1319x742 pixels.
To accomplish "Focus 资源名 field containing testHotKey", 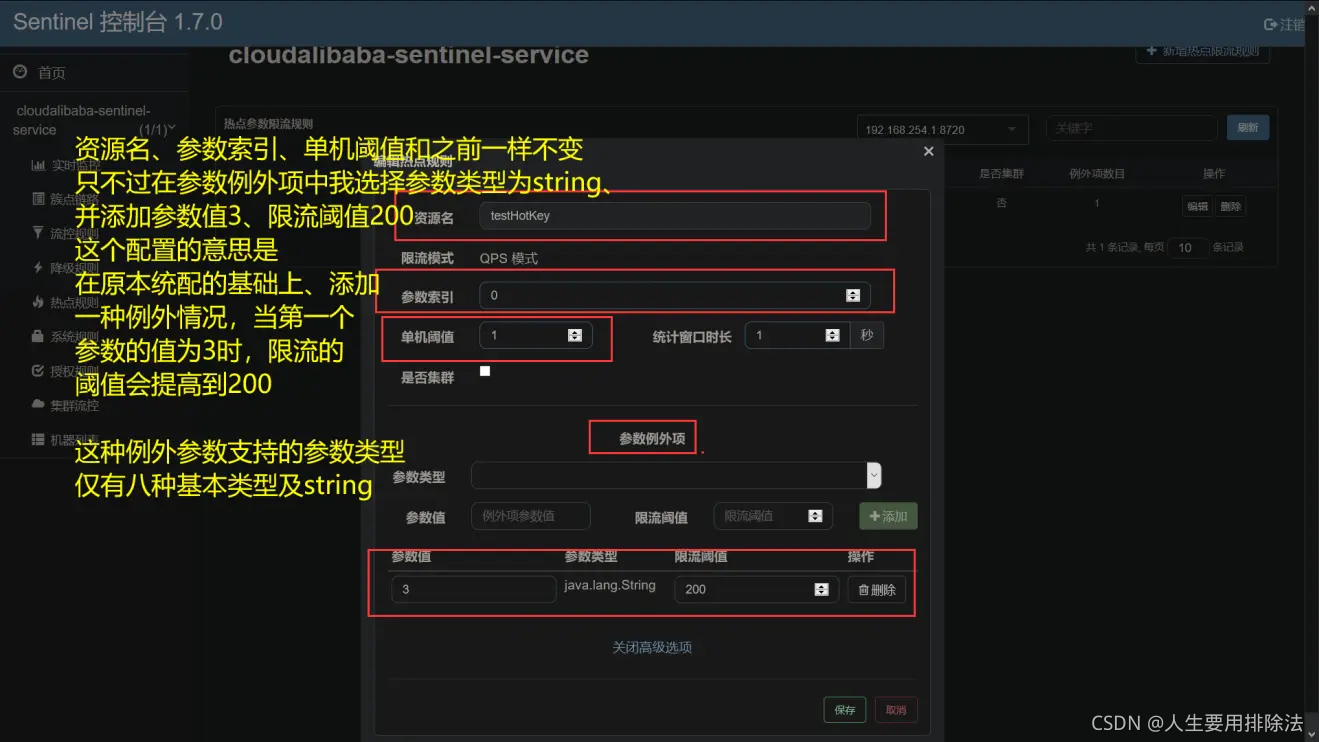I will (x=675, y=215).
